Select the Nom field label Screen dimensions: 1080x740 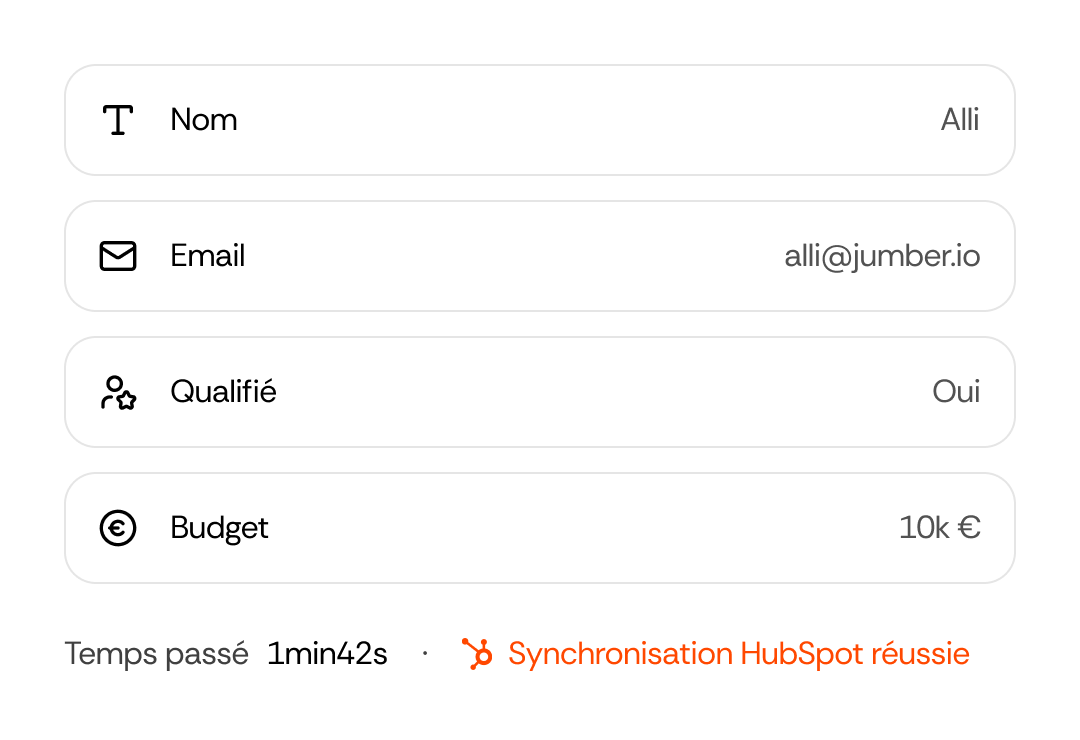tap(204, 120)
